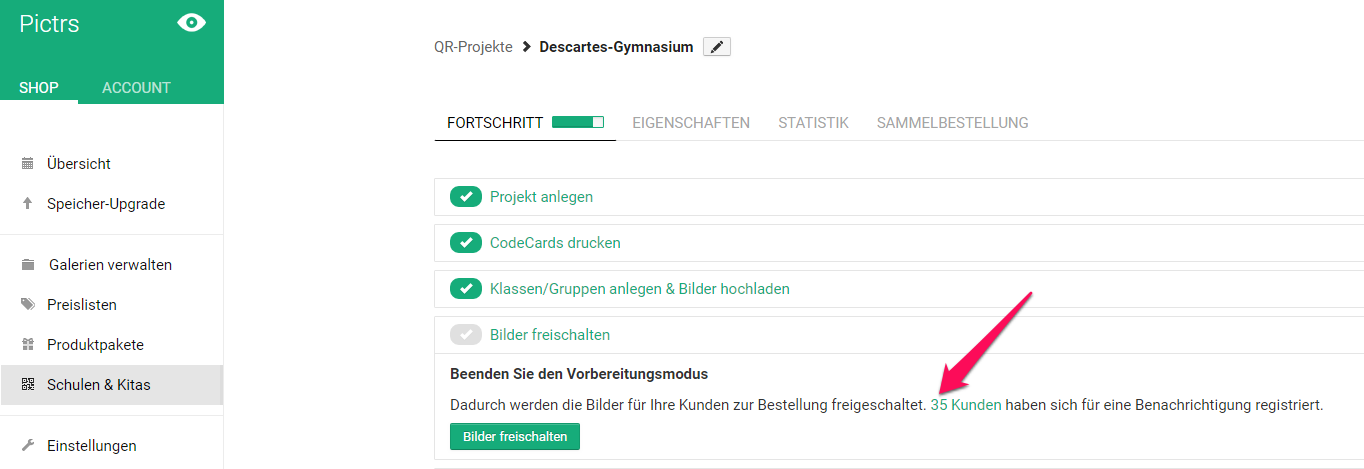Switch to the Eigenschaften tab
The image size is (1364, 469).
click(691, 123)
